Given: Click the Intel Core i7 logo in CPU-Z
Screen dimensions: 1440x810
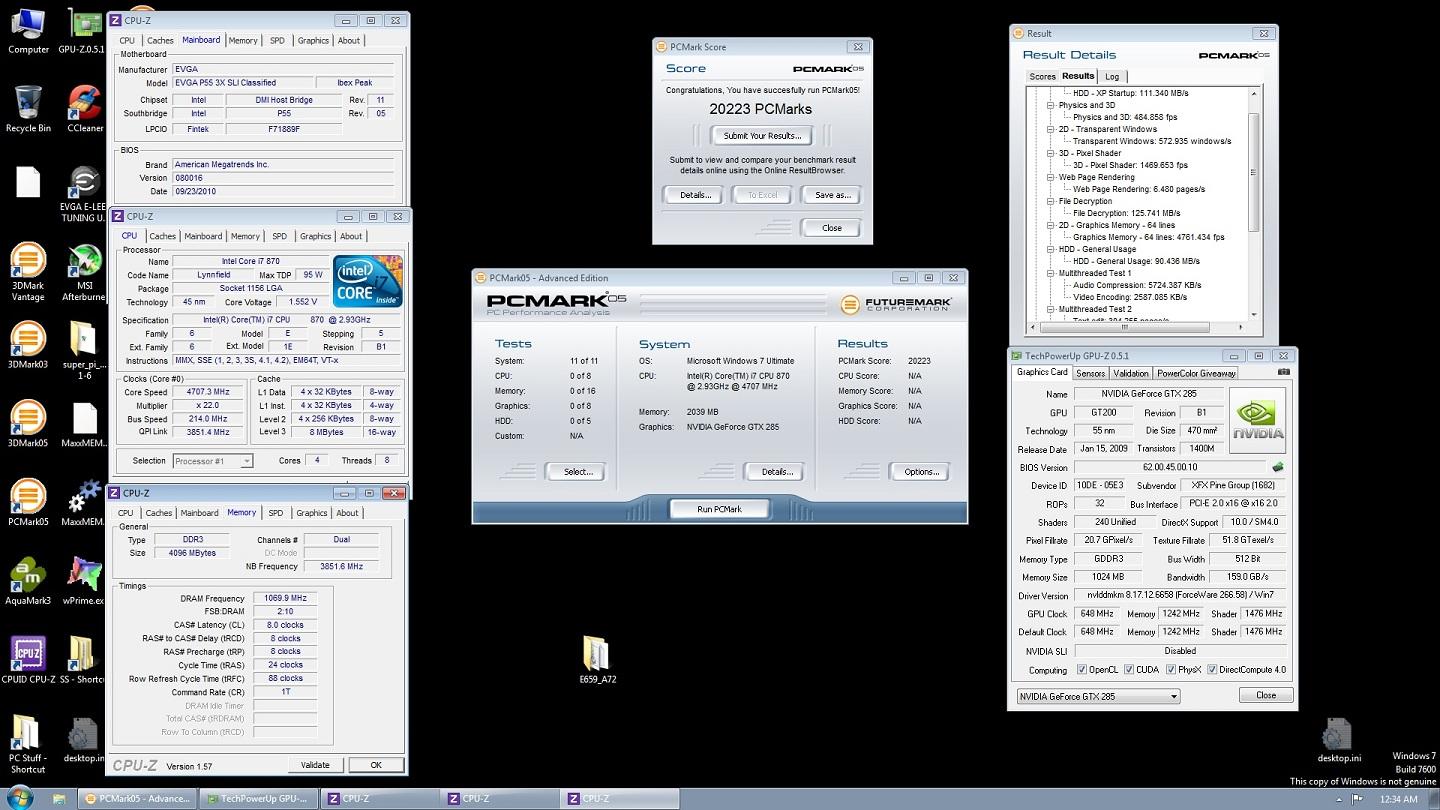Looking at the screenshot, I should click(368, 281).
